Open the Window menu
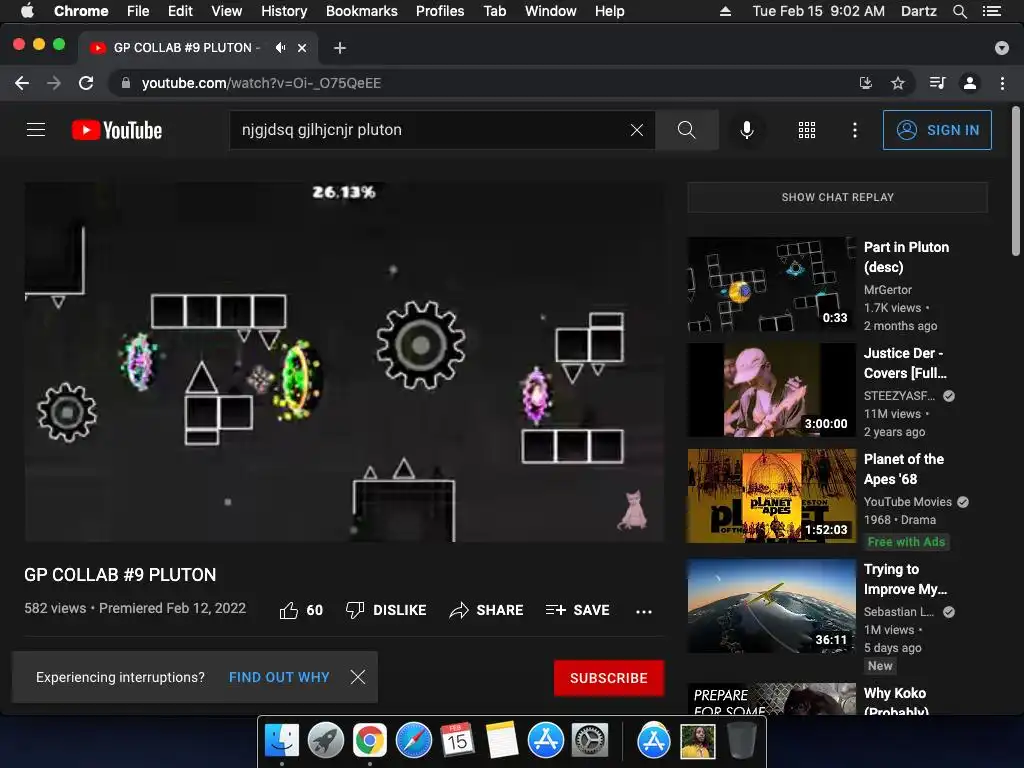The image size is (1024, 768). (x=551, y=11)
